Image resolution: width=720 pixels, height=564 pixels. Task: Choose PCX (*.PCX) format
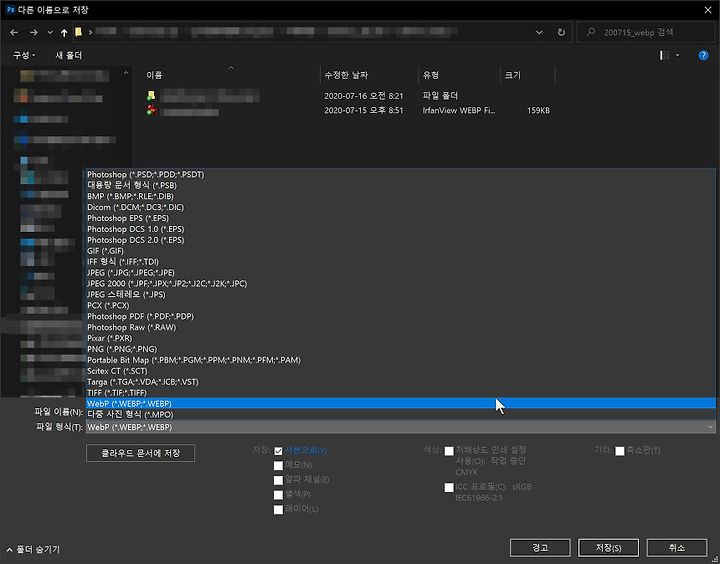[401, 305]
